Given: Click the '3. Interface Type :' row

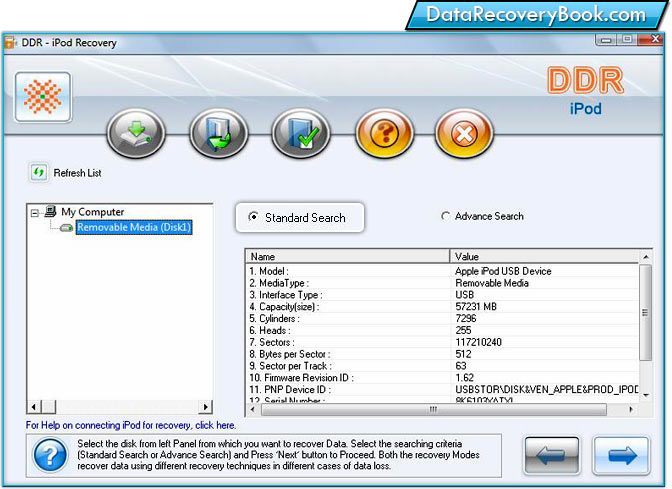Looking at the screenshot, I should point(442,295).
